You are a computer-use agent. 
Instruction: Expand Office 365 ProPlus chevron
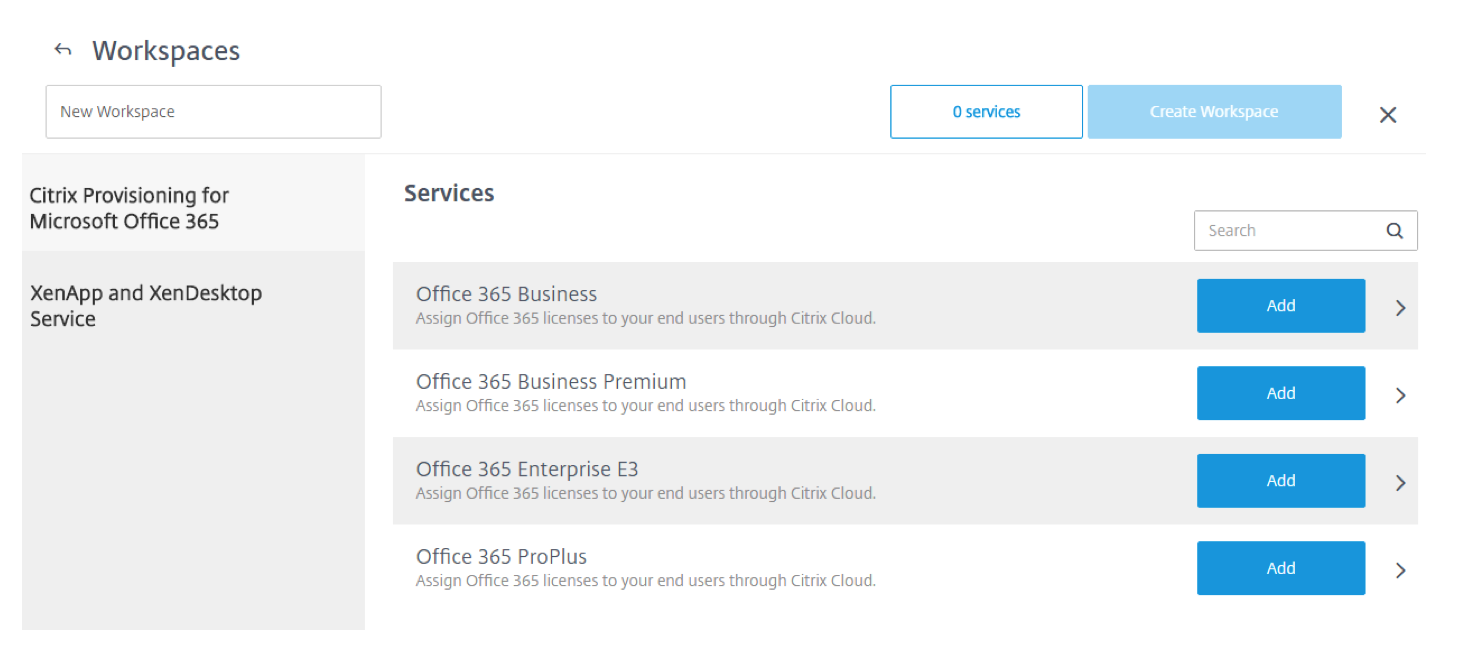(1401, 570)
